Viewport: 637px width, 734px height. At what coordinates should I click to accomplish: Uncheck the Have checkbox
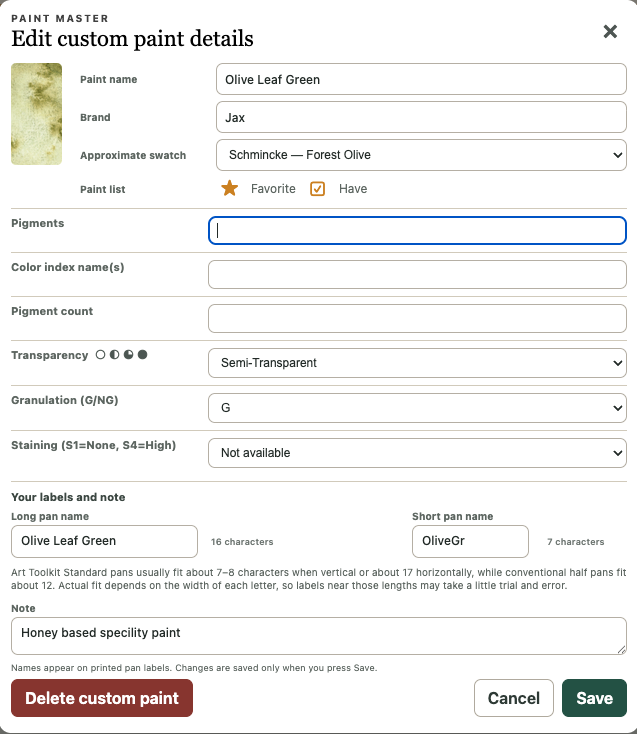pyautogui.click(x=317, y=189)
